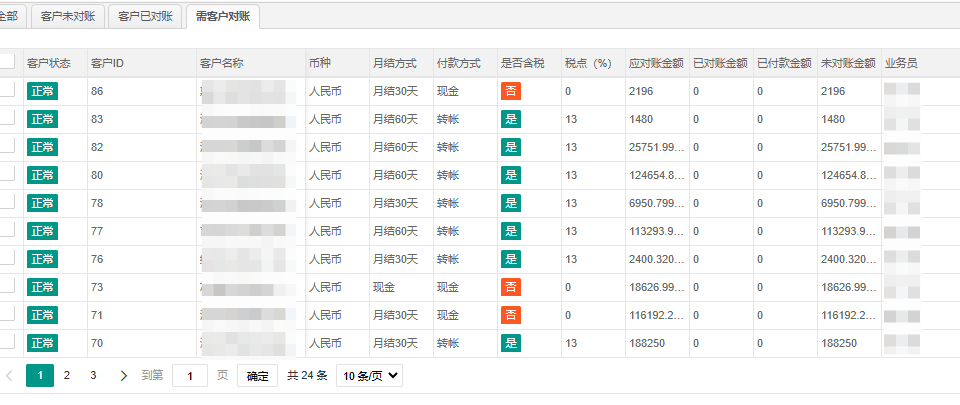Click 应对账金额 value 1480
The width and height of the screenshot is (960, 405).
(x=641, y=119)
